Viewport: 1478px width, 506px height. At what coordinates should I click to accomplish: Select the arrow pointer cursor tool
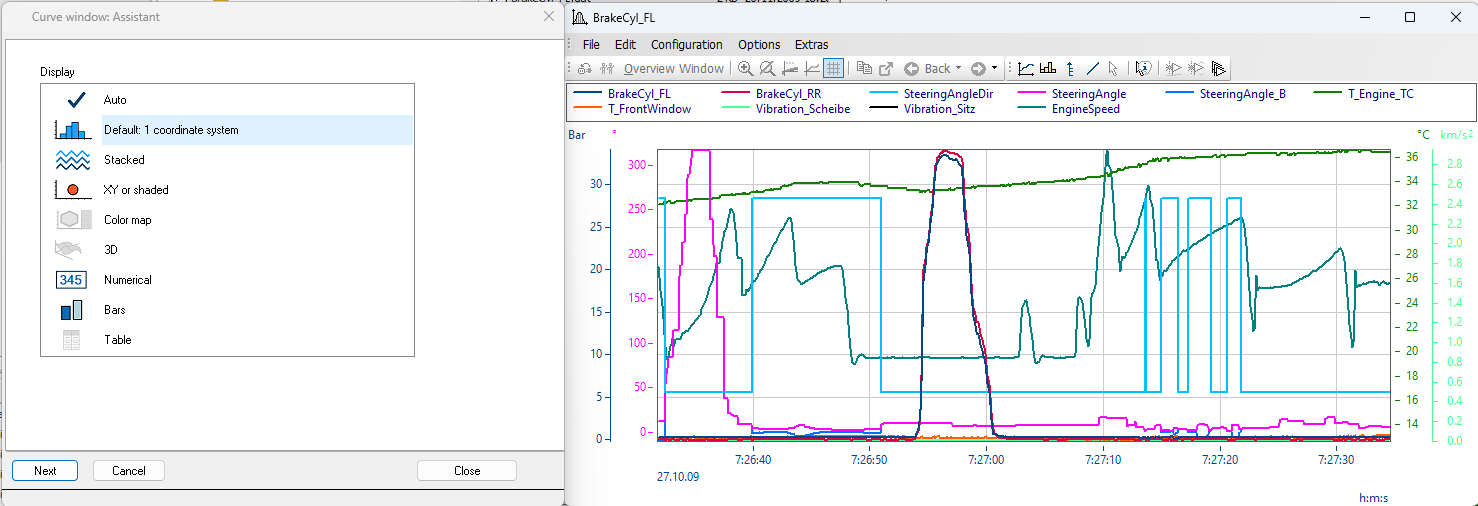click(1113, 69)
